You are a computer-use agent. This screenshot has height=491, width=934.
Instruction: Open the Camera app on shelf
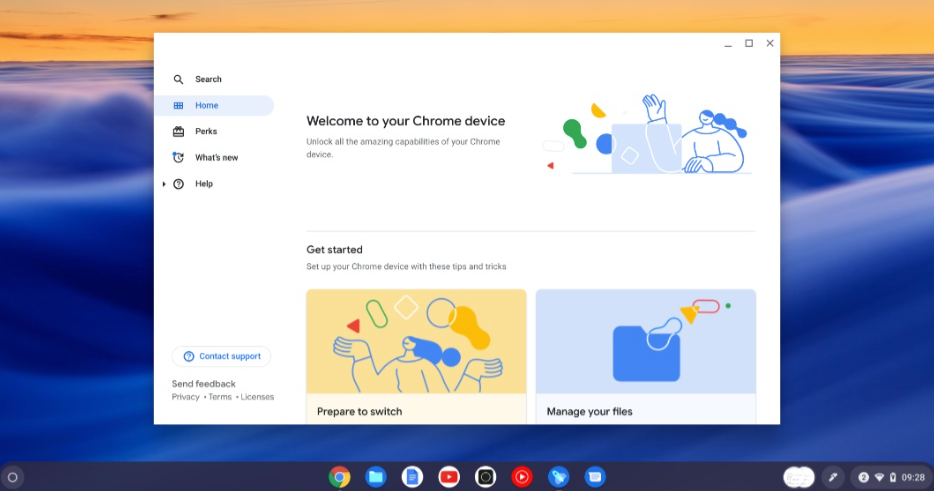pyautogui.click(x=485, y=477)
